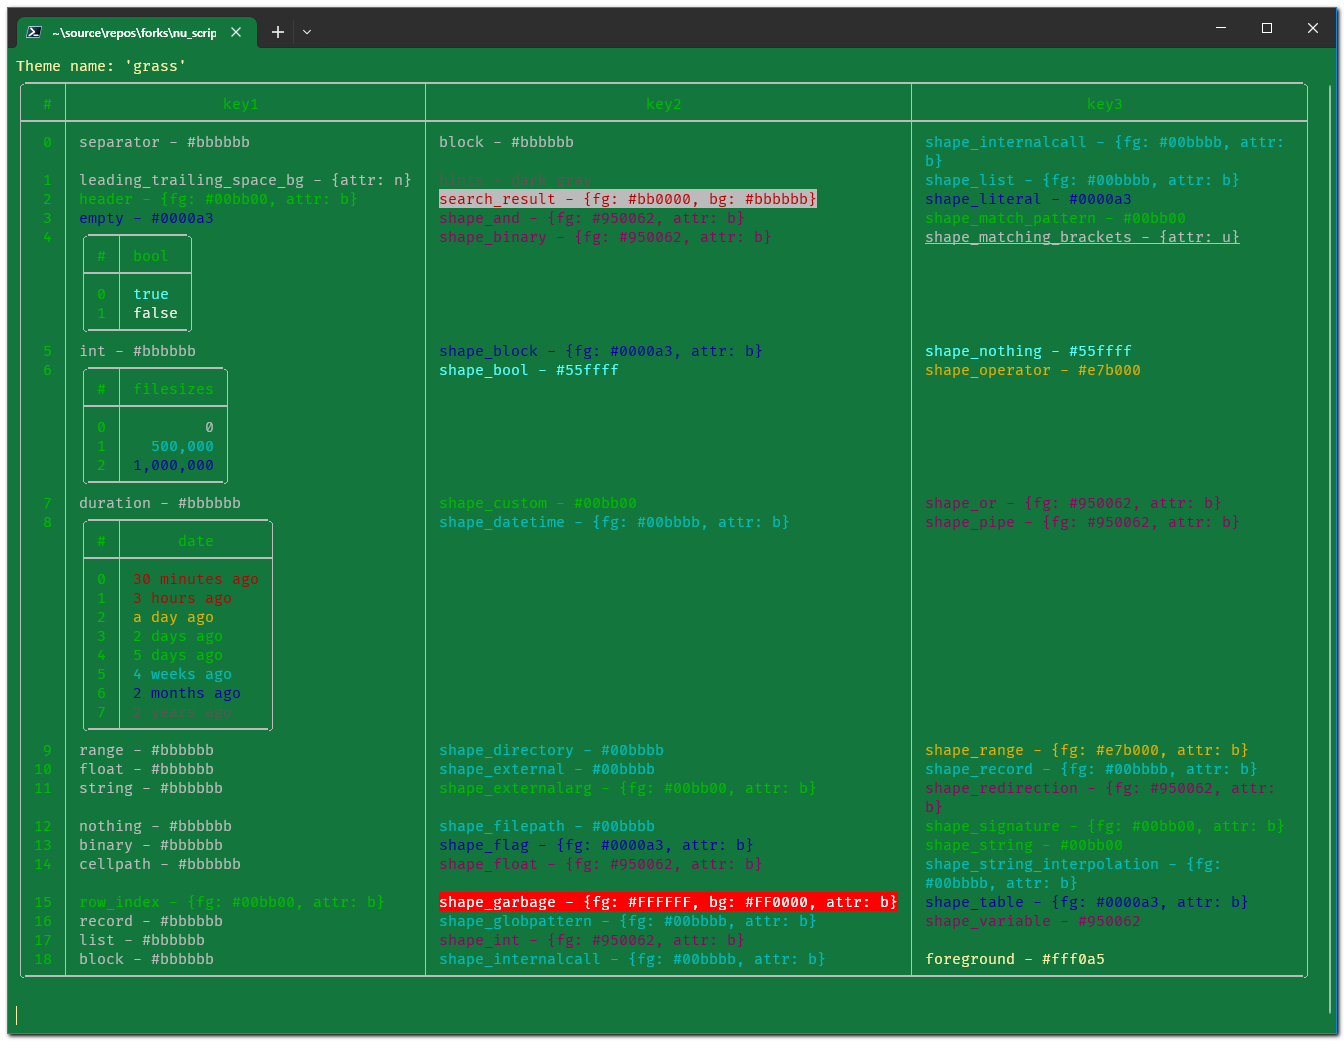Image resolution: width=1344 pixels, height=1041 pixels.
Task: Click the 'range - #bbbbbb' cell
Action: [146, 750]
